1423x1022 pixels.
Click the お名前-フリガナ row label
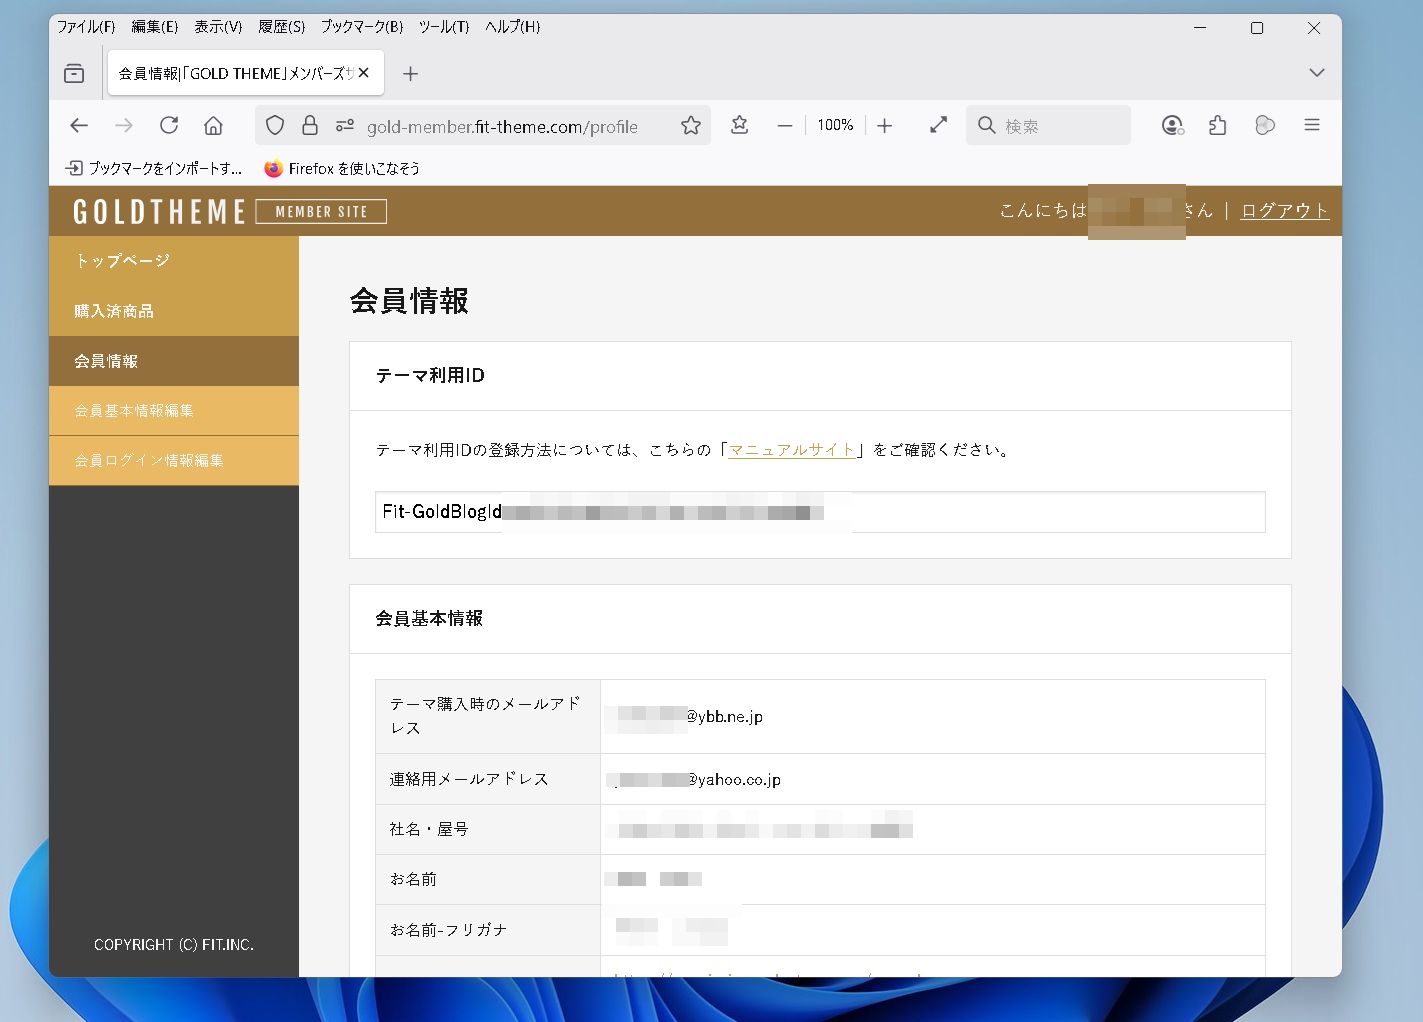tap(487, 930)
